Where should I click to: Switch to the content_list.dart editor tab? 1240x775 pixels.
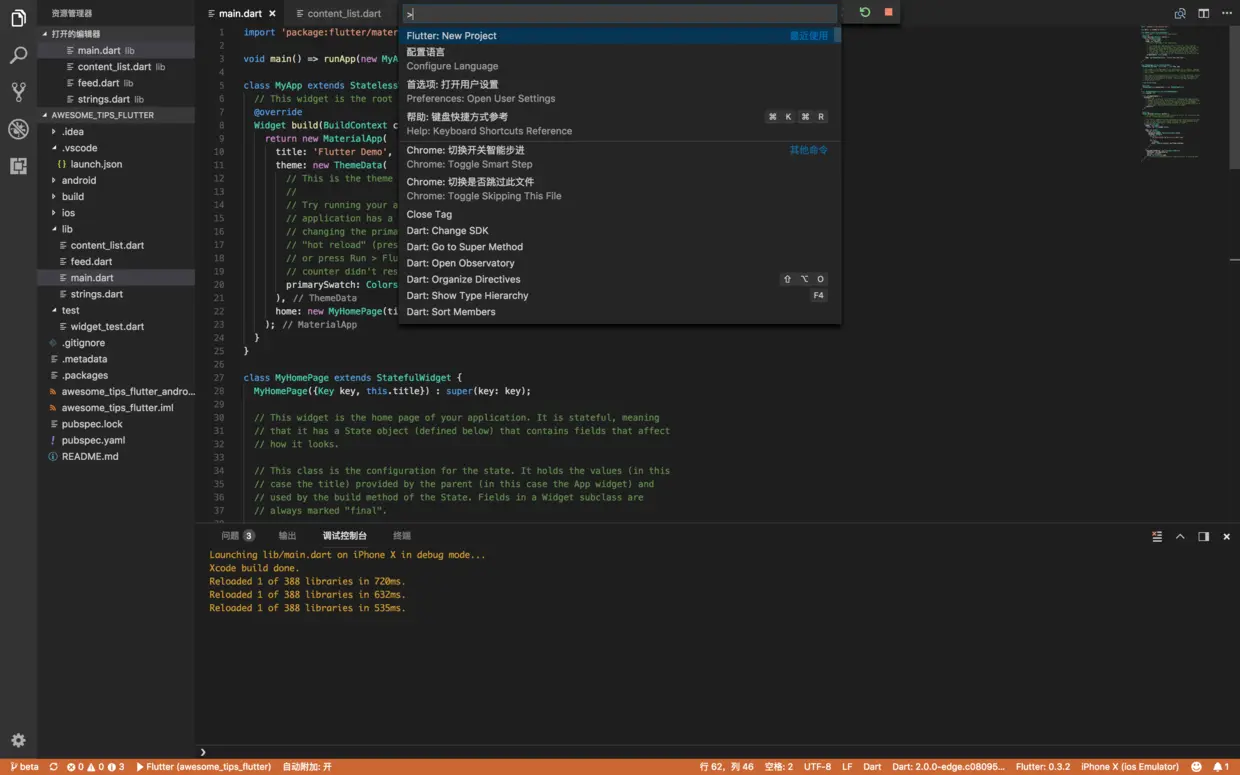[x=344, y=14]
